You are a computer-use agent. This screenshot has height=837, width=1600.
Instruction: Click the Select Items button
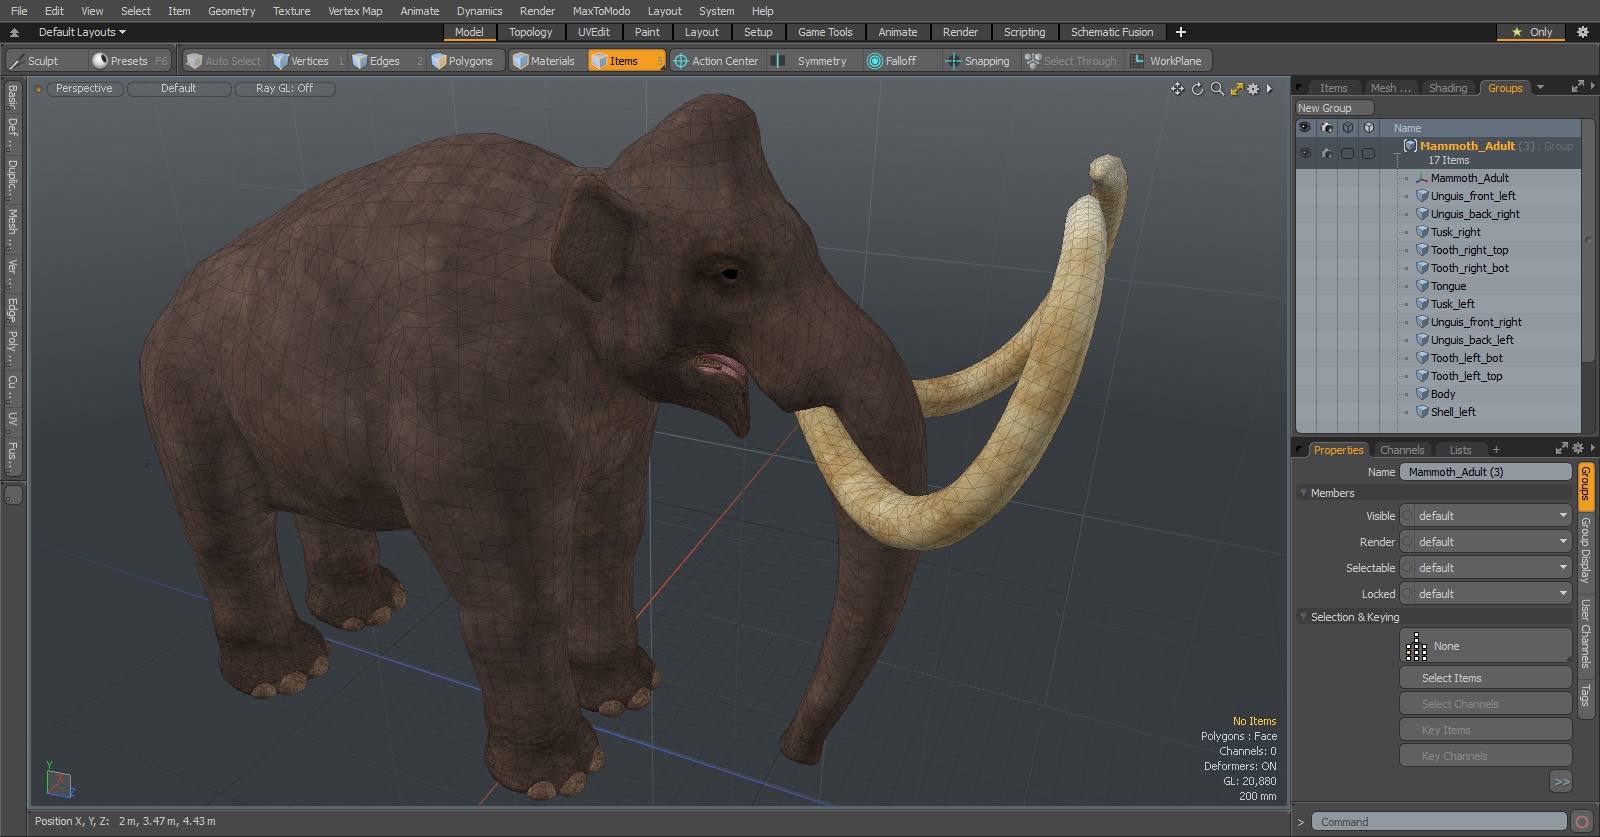point(1486,678)
